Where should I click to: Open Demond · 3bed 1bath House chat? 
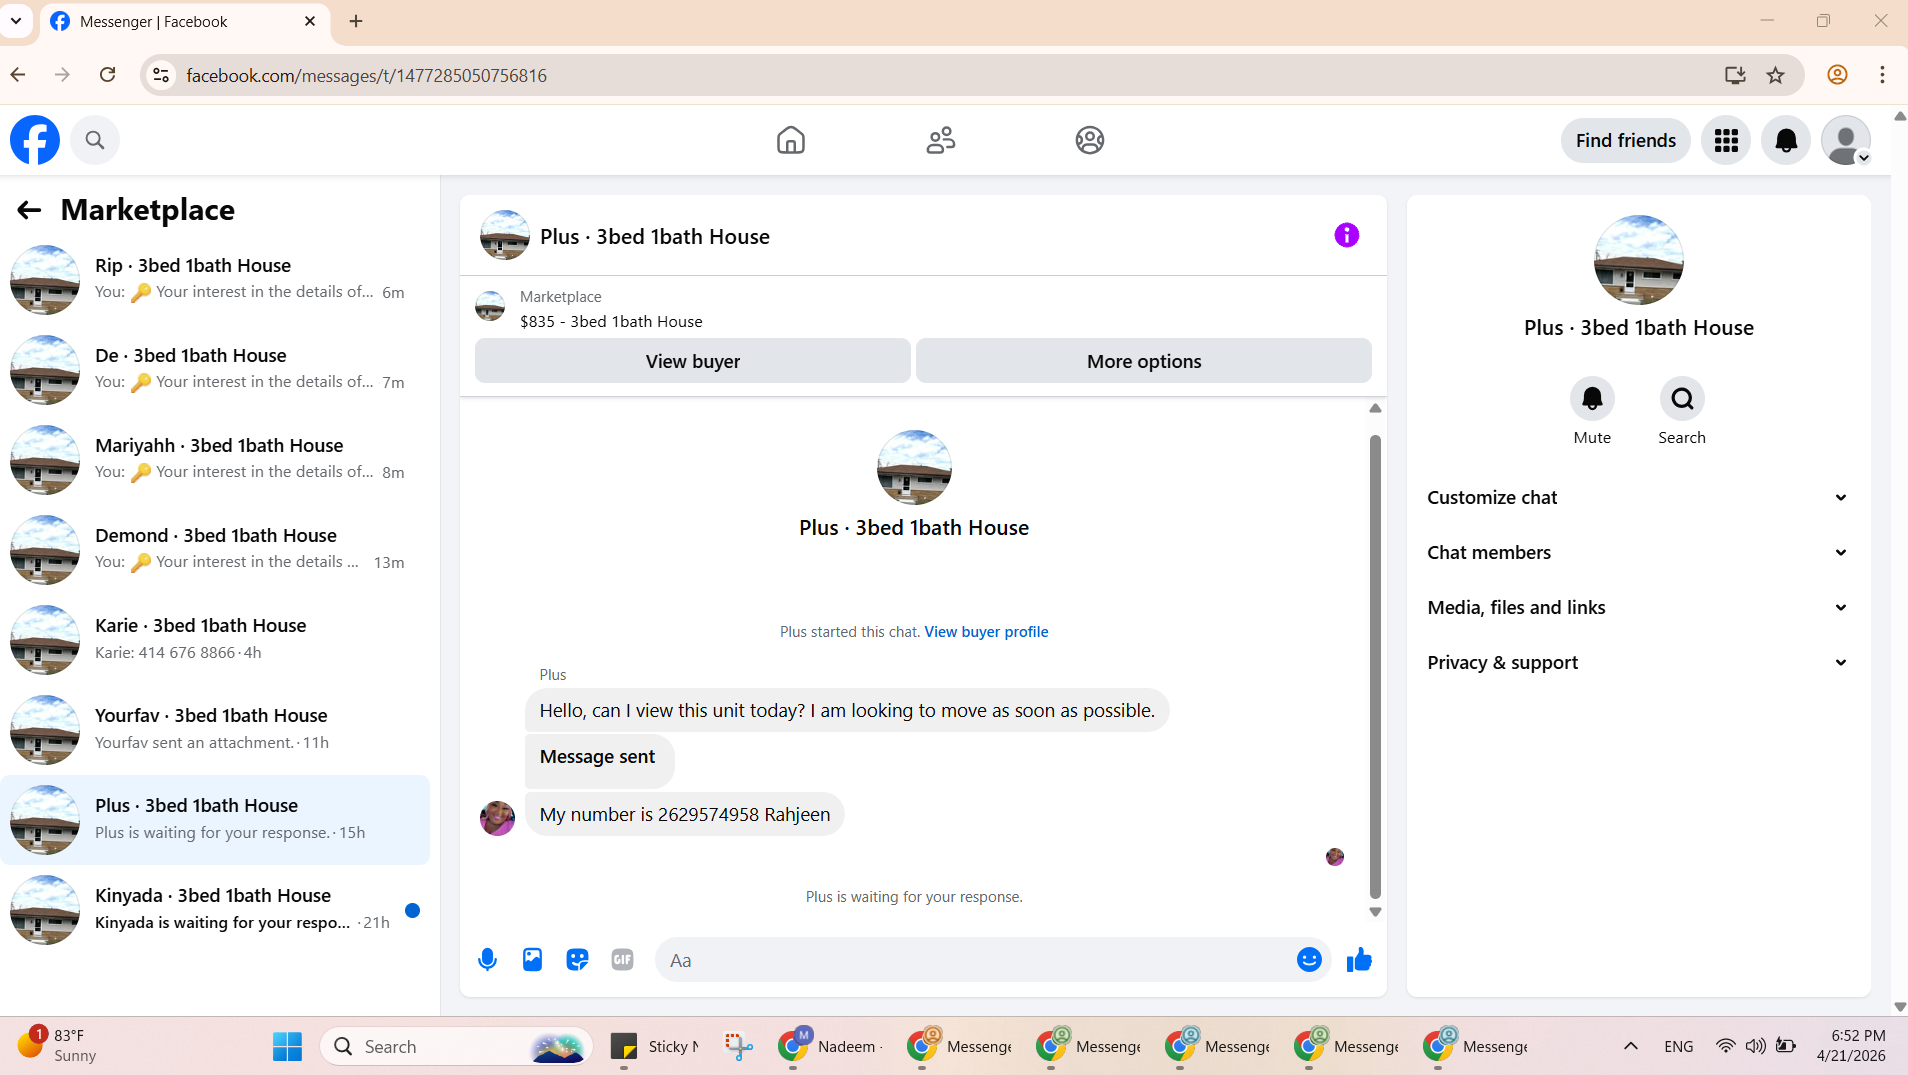click(215, 550)
